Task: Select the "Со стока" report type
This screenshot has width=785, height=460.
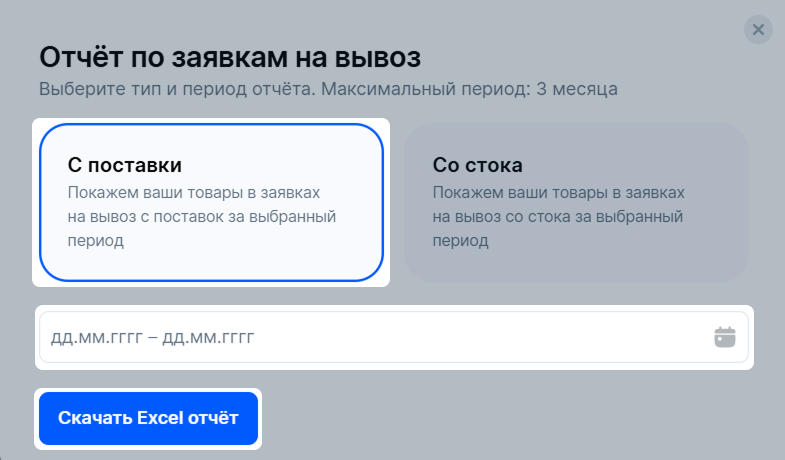Action: (x=576, y=202)
